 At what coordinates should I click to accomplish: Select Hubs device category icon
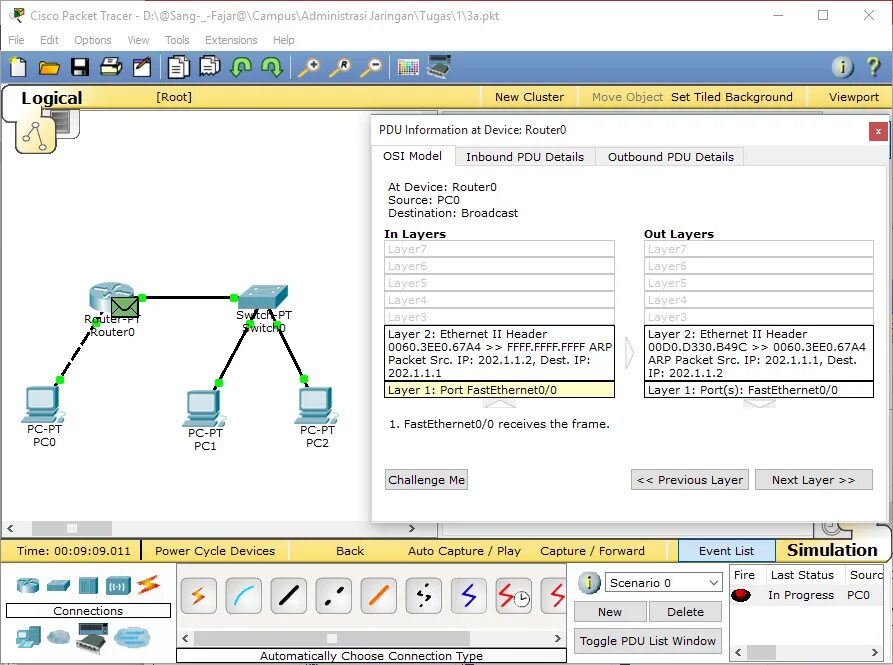88,585
